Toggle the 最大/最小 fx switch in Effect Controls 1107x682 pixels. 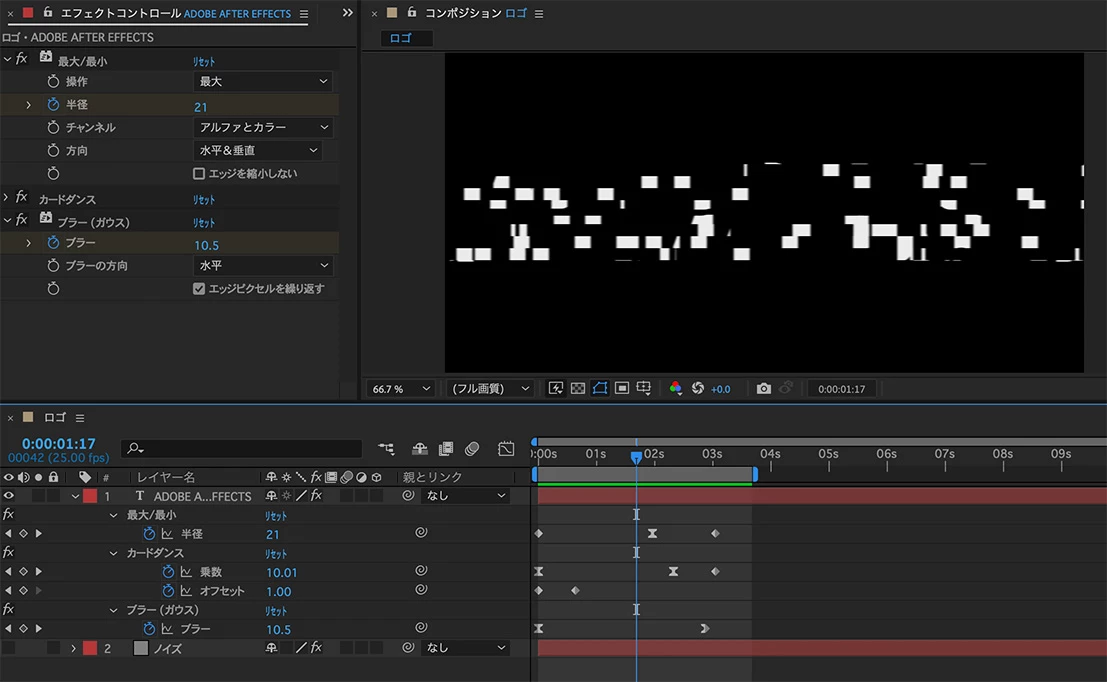[22, 59]
